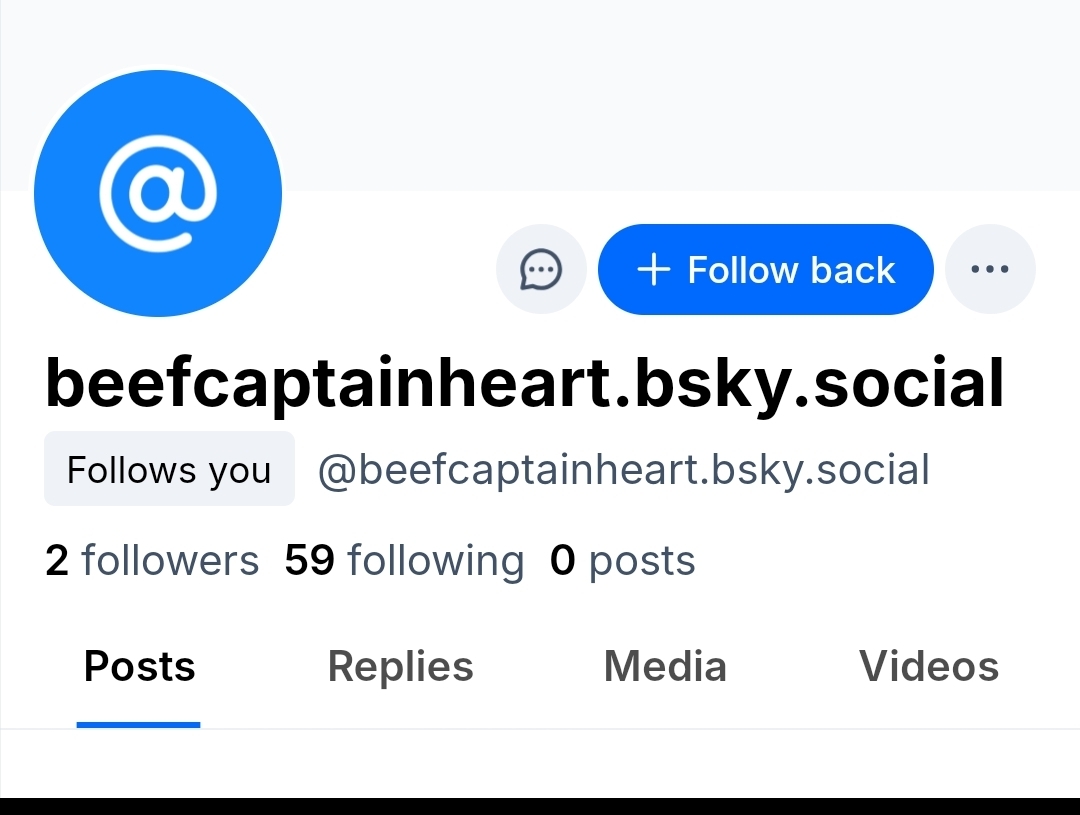Click the bold number 59
This screenshot has width=1080, height=815.
[x=309, y=561]
